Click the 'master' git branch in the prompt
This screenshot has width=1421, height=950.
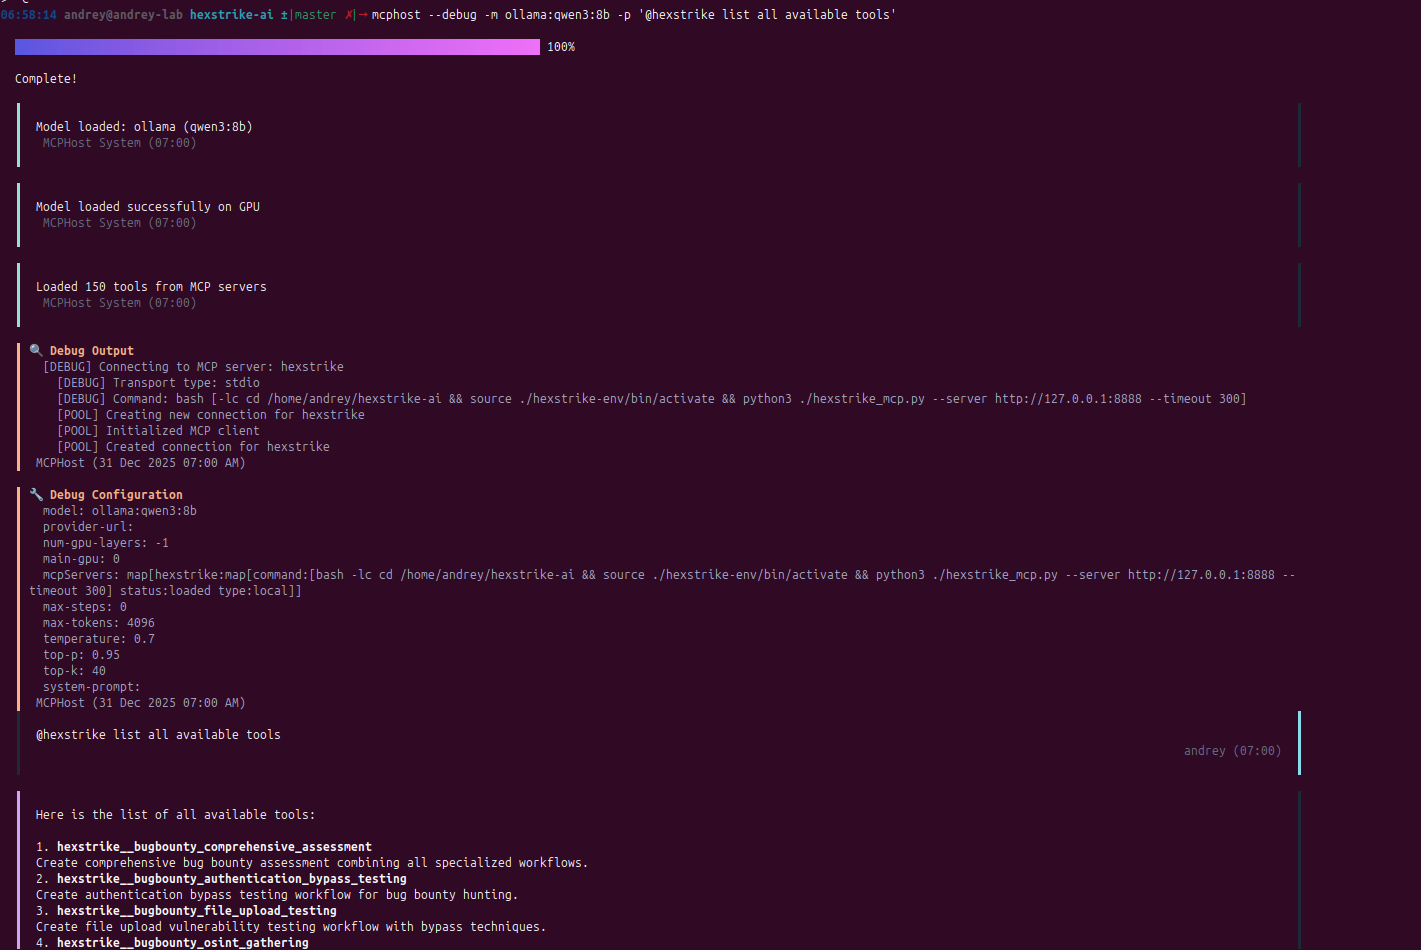(x=315, y=15)
